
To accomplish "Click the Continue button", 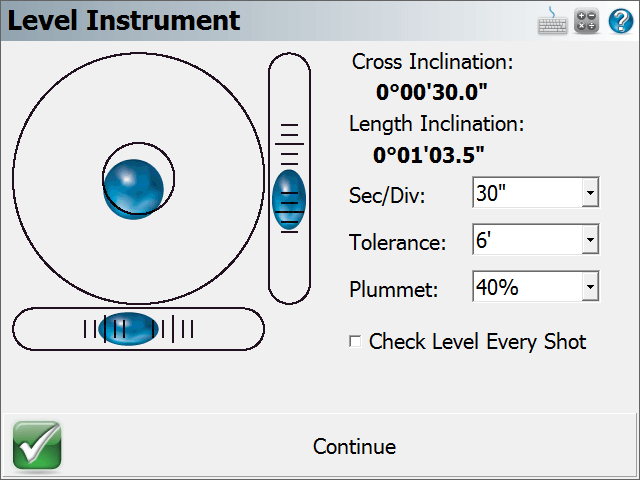I will [x=354, y=446].
